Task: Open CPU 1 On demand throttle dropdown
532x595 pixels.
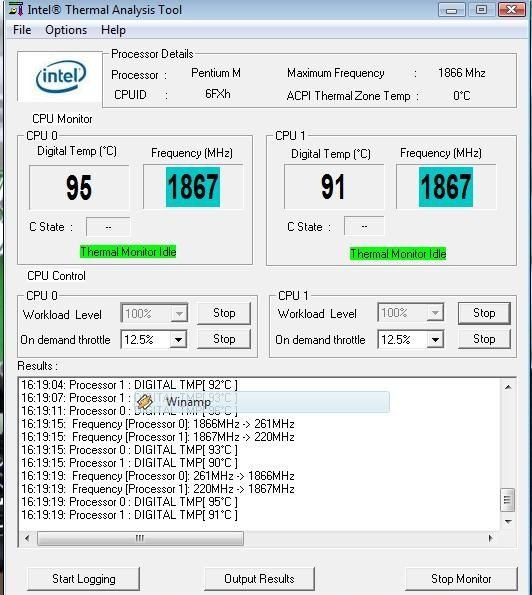Action: pos(435,340)
